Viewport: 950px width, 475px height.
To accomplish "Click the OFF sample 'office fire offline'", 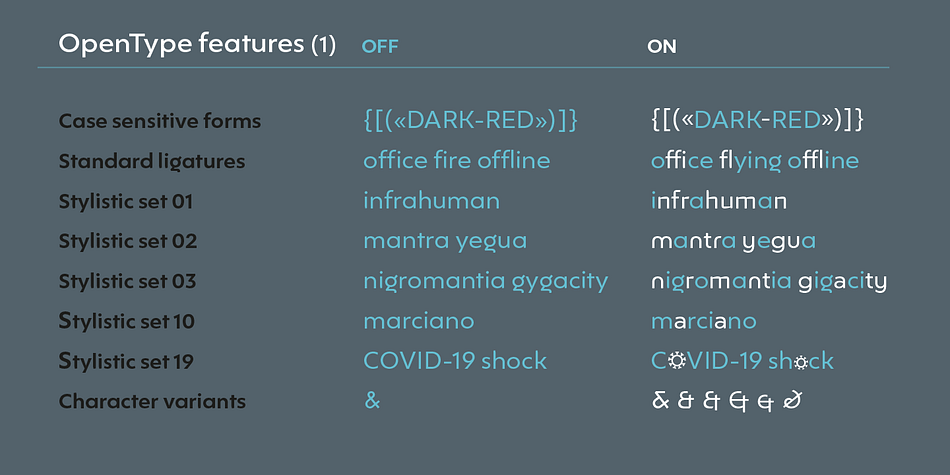I will click(x=457, y=161).
